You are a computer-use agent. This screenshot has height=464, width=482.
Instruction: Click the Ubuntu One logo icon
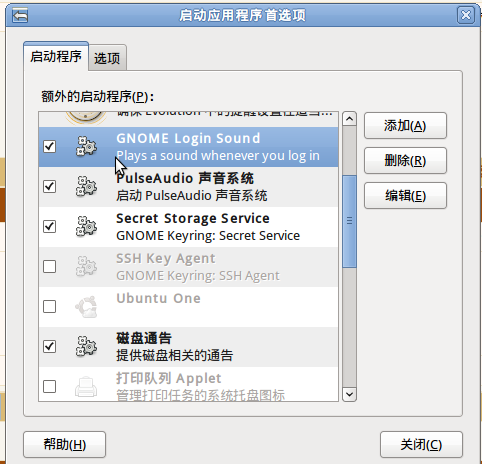point(86,306)
